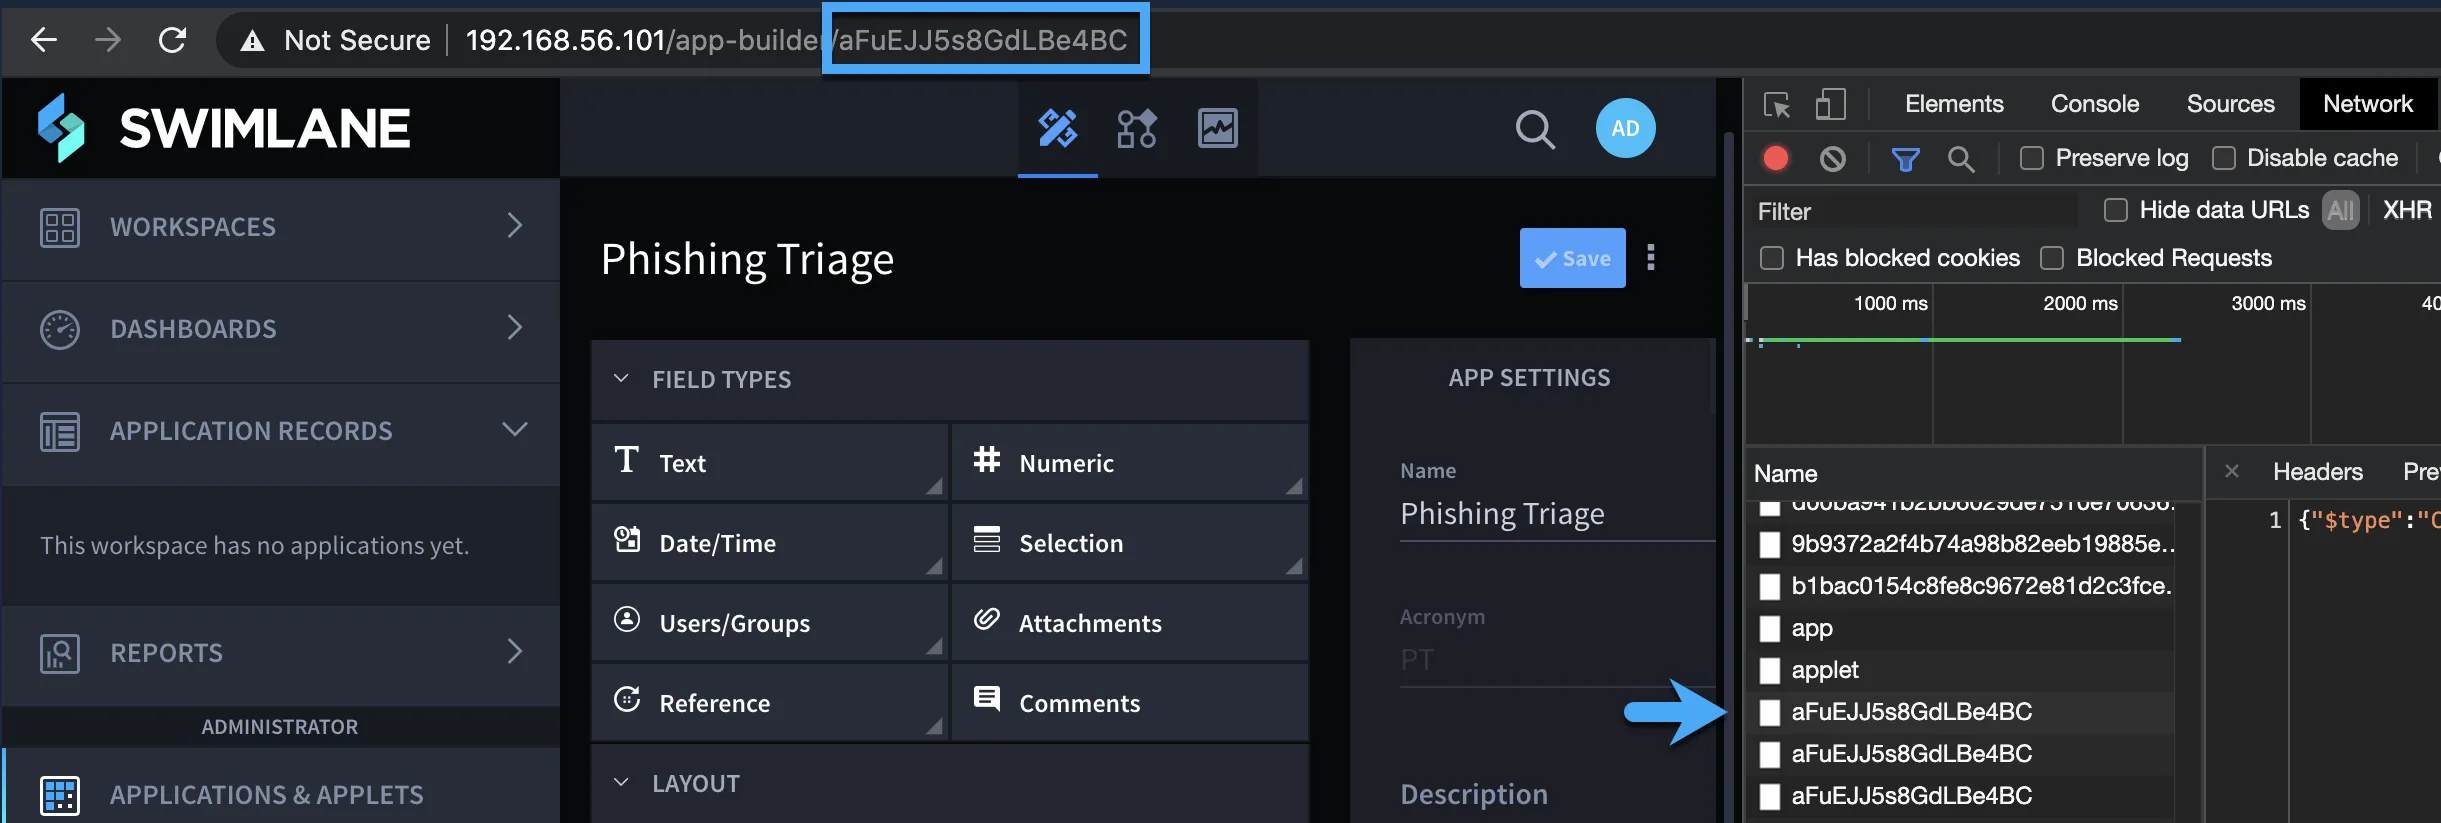This screenshot has height=823, width=2441.
Task: Click the search magnifier in Swimlane header
Action: (1535, 129)
